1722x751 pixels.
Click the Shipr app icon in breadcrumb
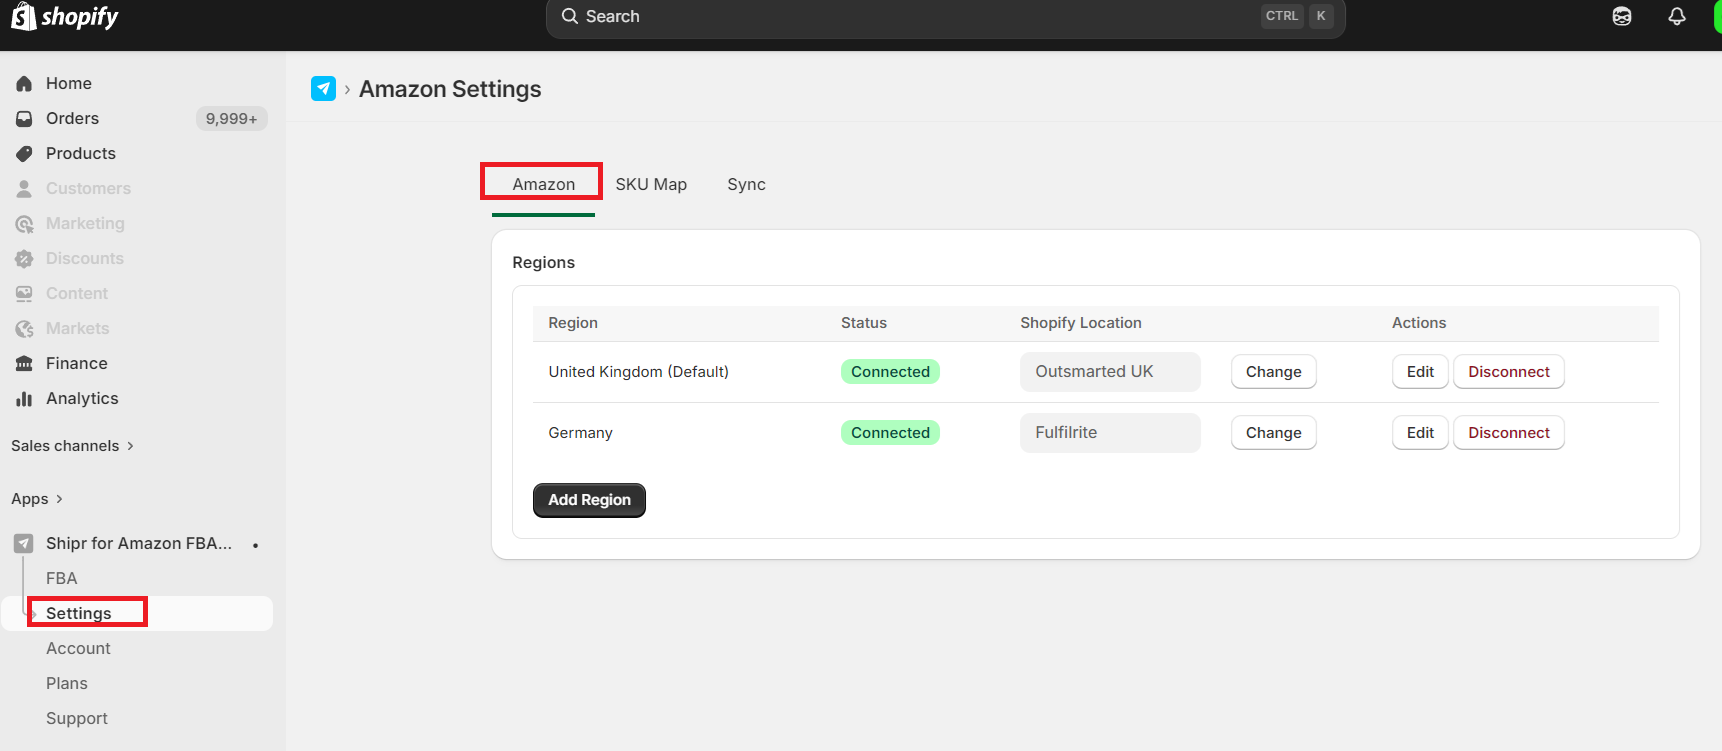point(323,89)
